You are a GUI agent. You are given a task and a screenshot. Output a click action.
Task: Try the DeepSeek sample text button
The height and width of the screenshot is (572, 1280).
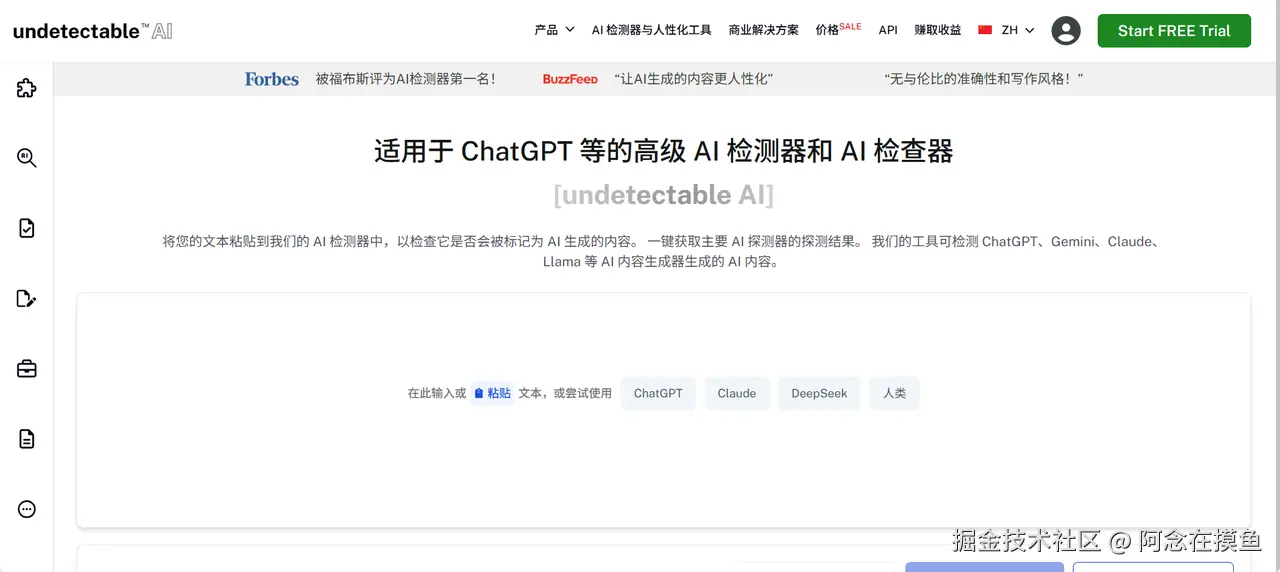[819, 393]
